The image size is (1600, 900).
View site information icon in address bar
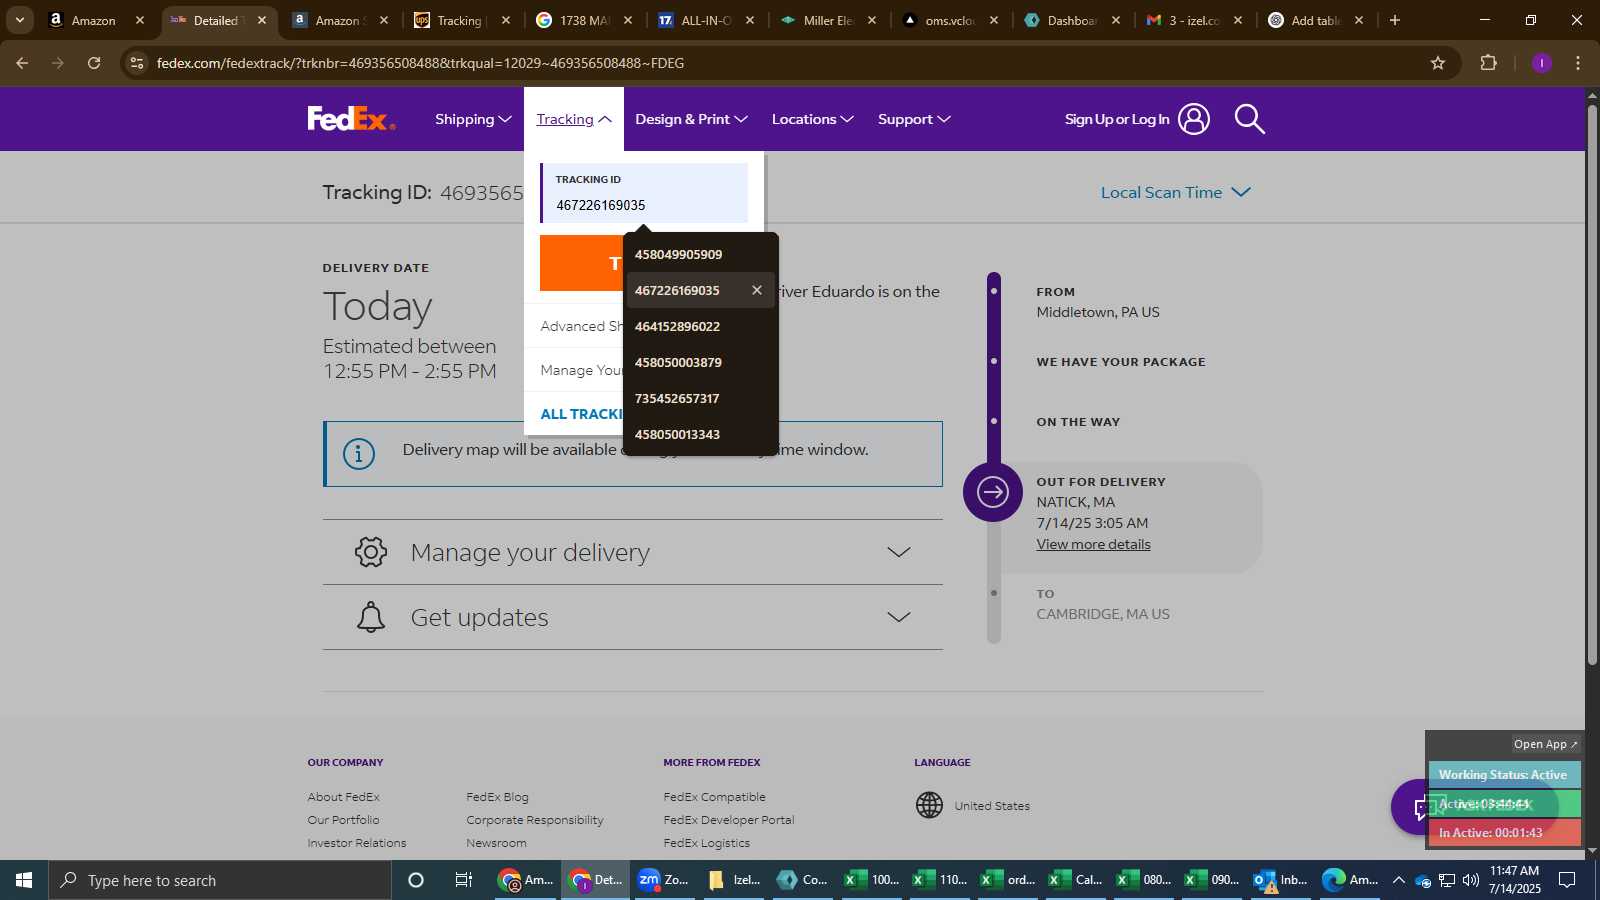point(137,63)
